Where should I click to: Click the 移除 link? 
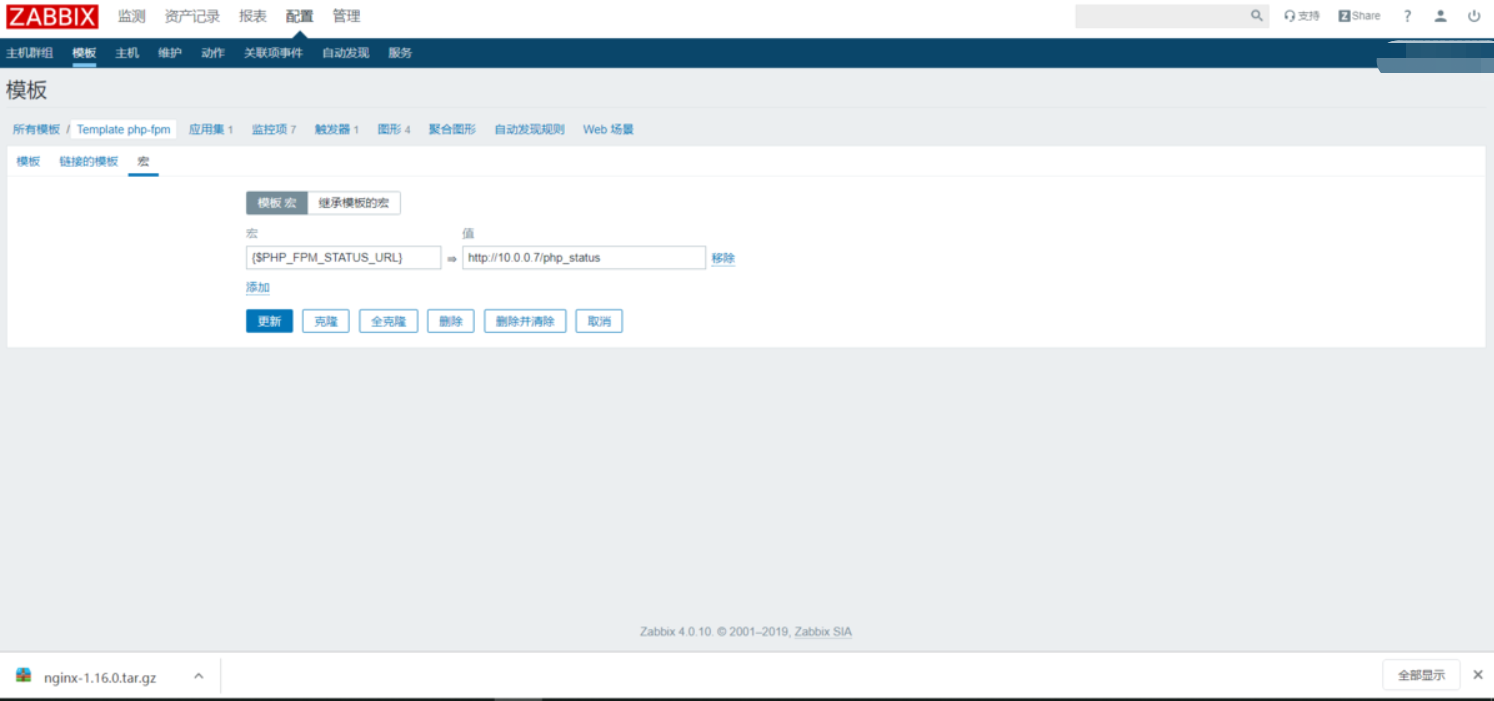tap(723, 258)
